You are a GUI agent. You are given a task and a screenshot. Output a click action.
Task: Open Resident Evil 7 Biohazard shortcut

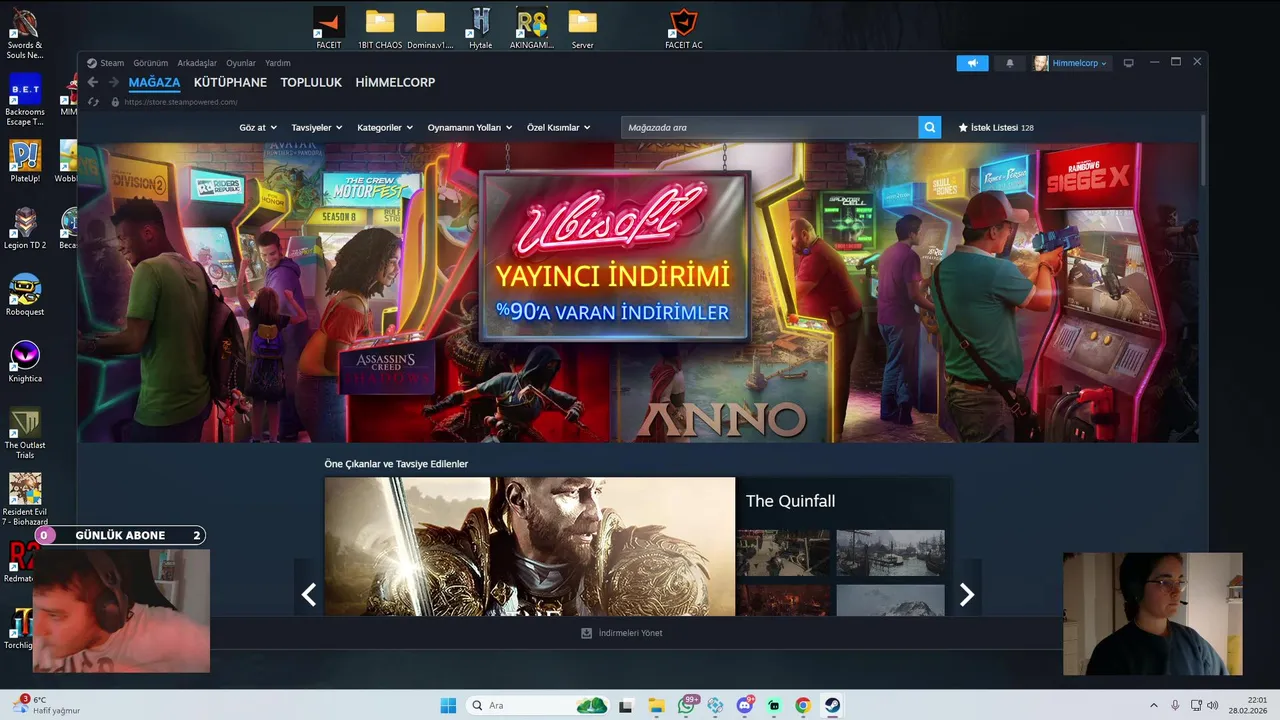[25, 499]
